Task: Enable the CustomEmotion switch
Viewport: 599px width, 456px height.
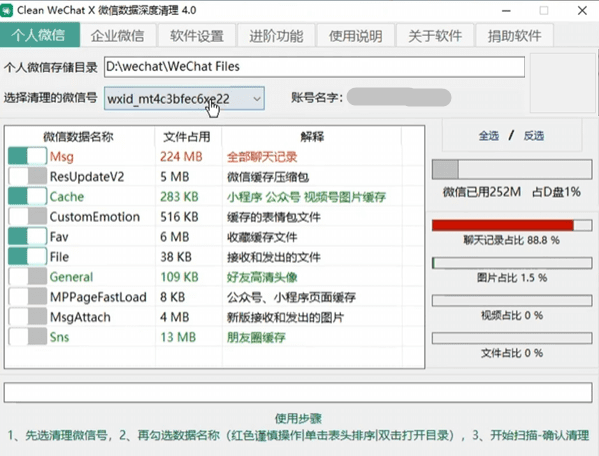Action: coord(28,216)
